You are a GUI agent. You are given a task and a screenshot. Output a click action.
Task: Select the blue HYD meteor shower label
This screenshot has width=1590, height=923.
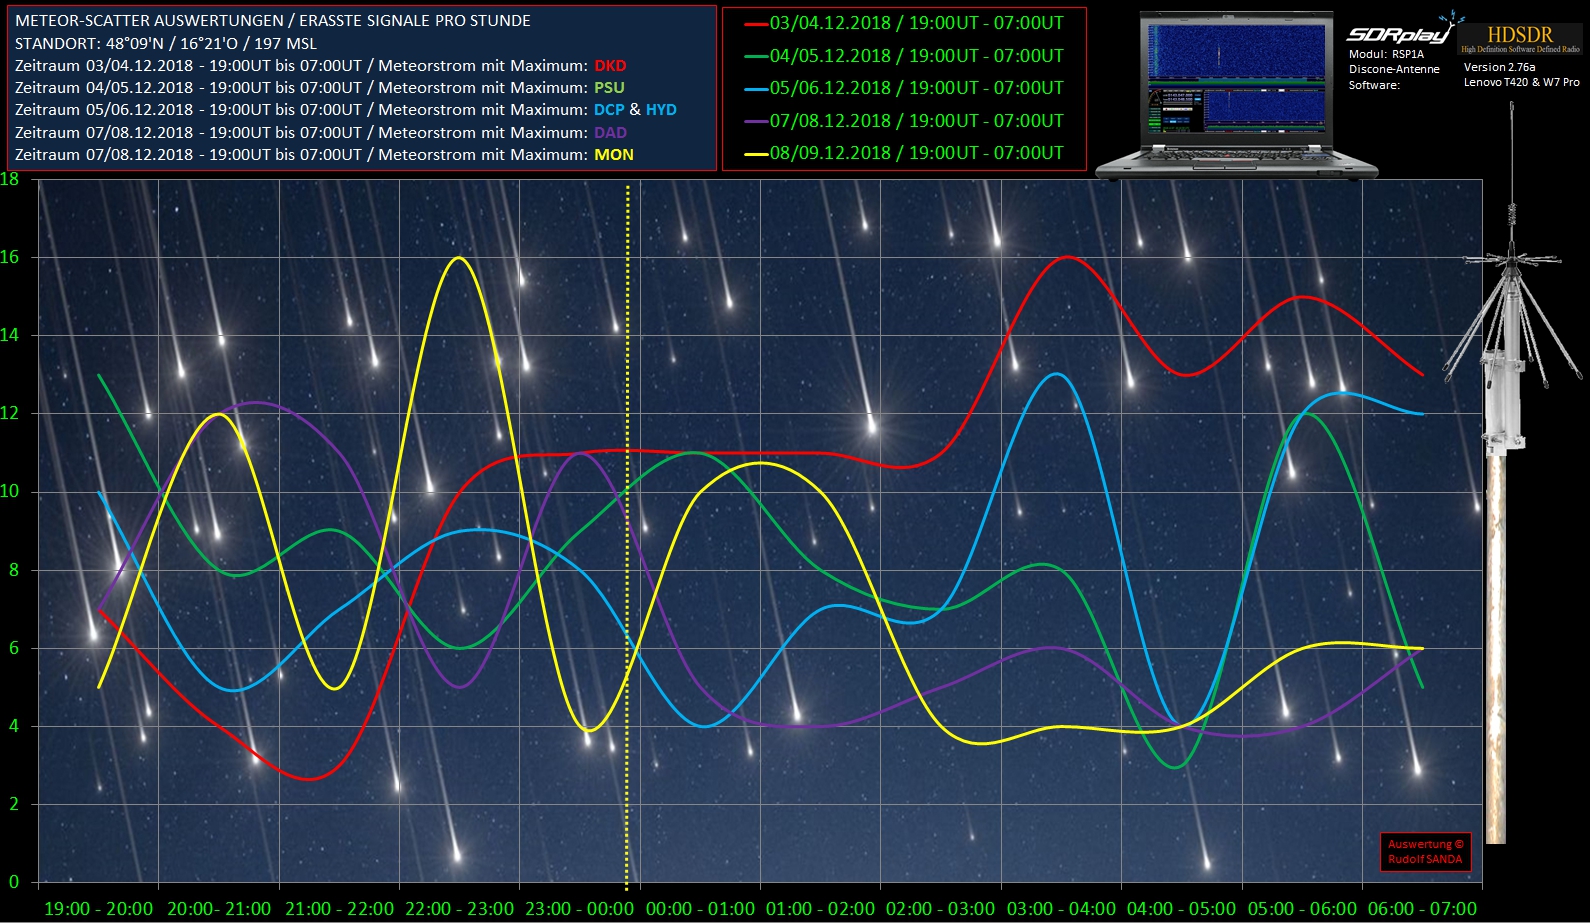(661, 110)
